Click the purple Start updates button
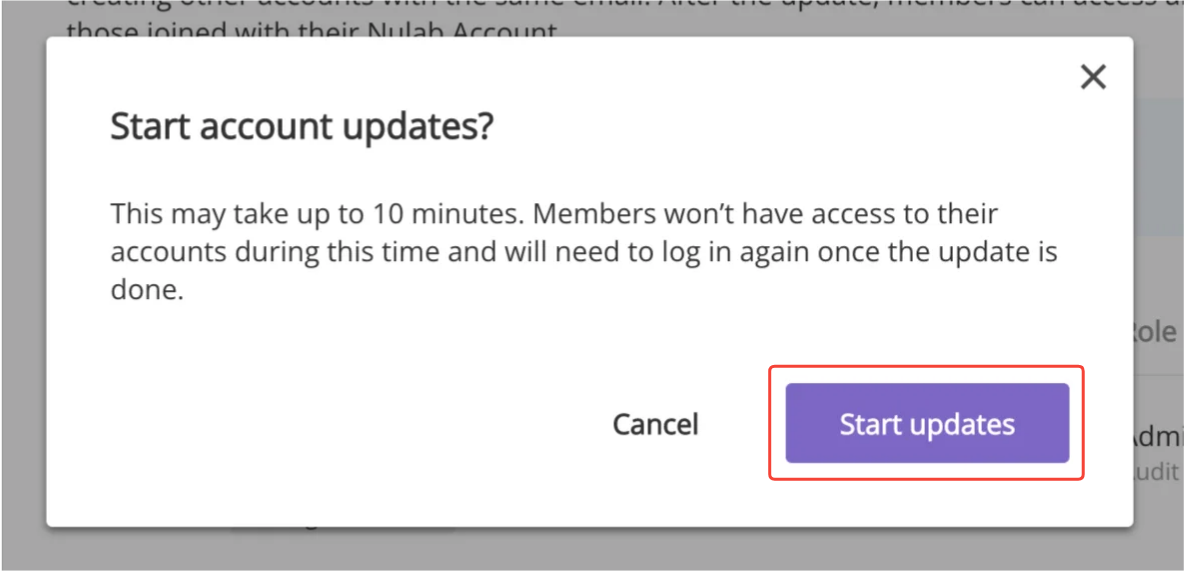The width and height of the screenshot is (1184, 572). pyautogui.click(x=927, y=423)
